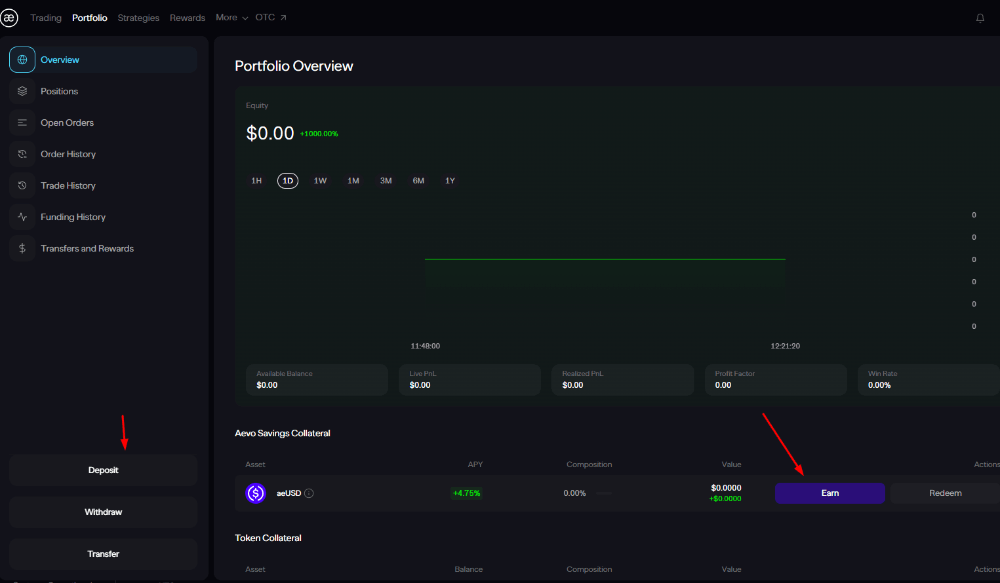The height and width of the screenshot is (583, 1000).
Task: Click the Portfolio Overview heading
Action: click(x=294, y=66)
